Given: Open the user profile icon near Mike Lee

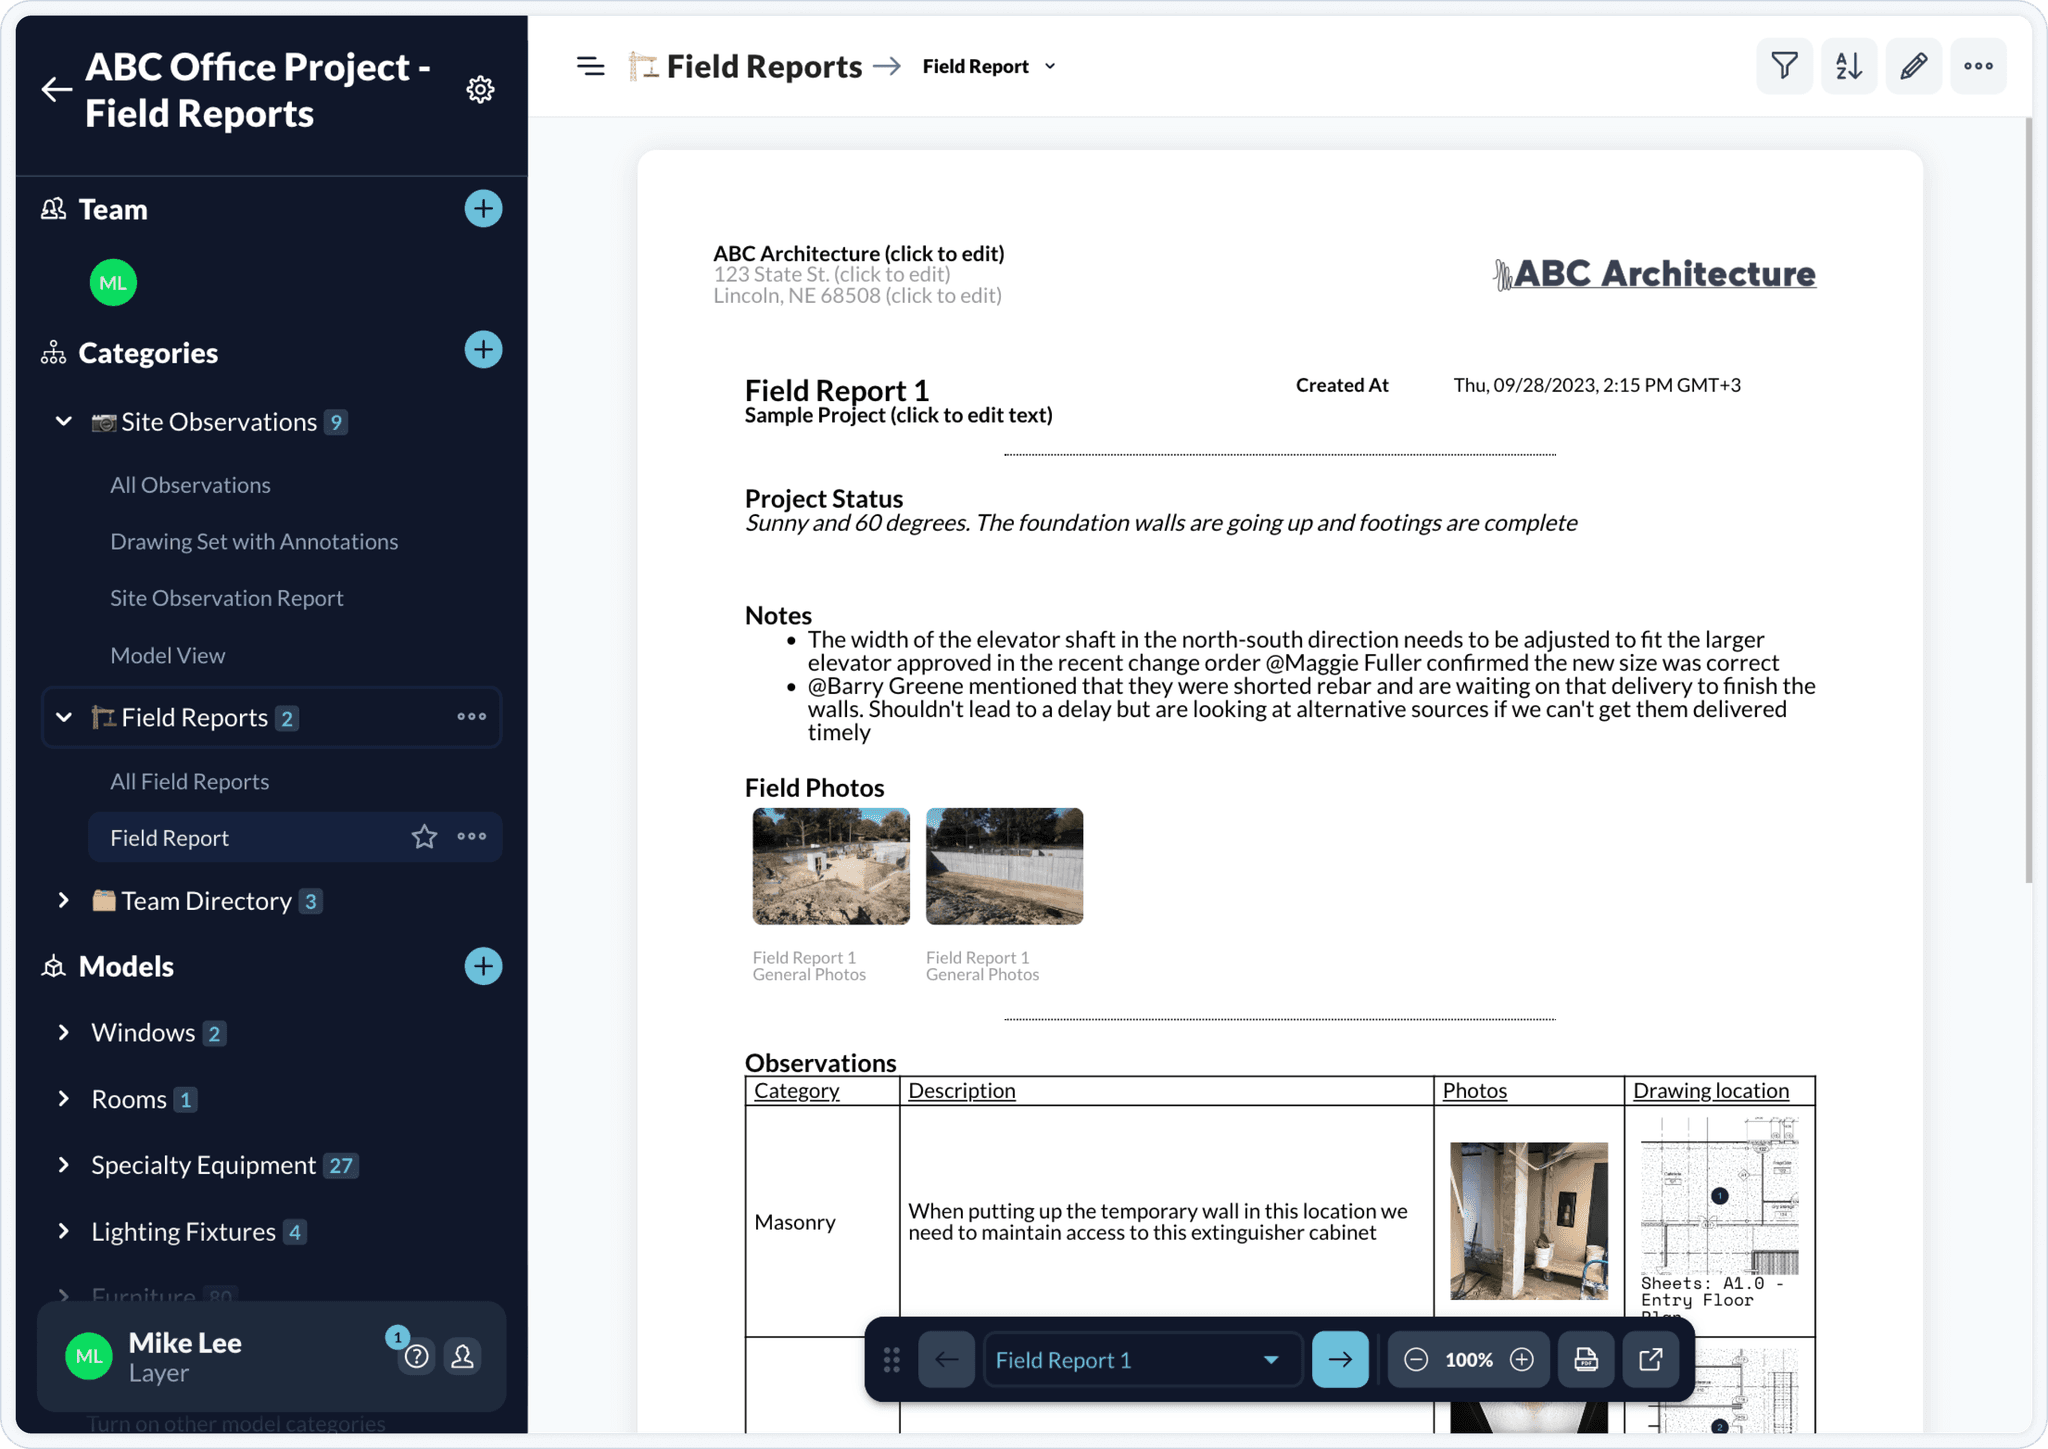Looking at the screenshot, I should [x=463, y=1357].
